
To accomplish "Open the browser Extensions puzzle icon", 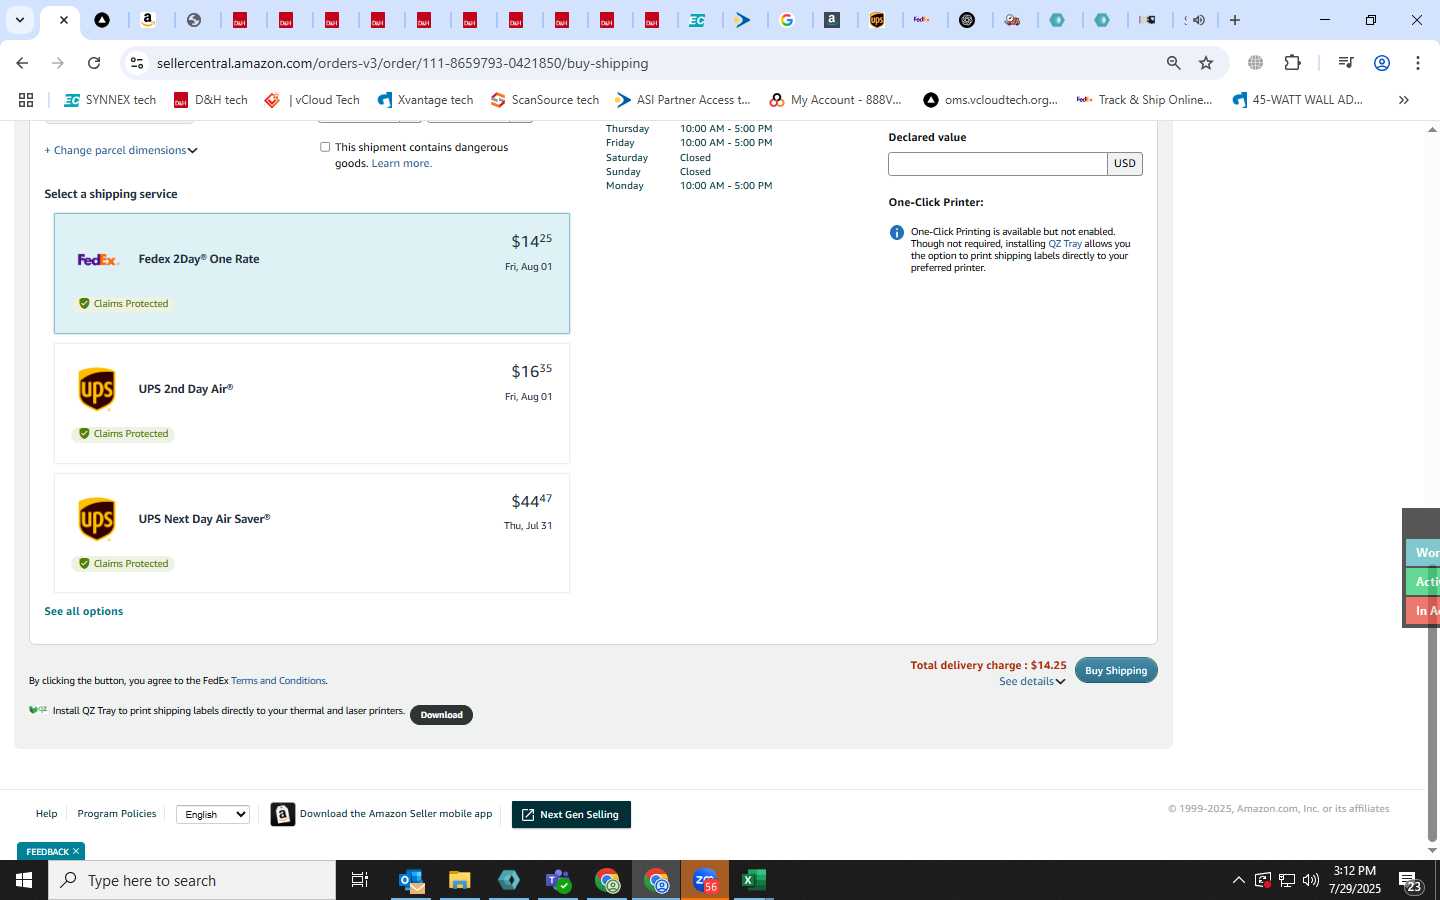I will coord(1292,63).
